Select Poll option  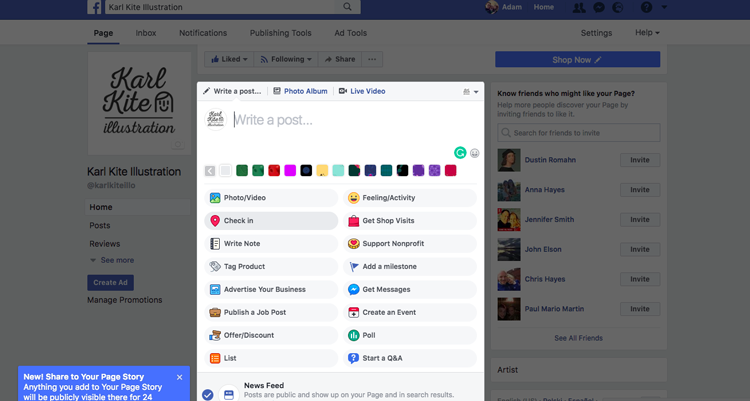point(410,335)
